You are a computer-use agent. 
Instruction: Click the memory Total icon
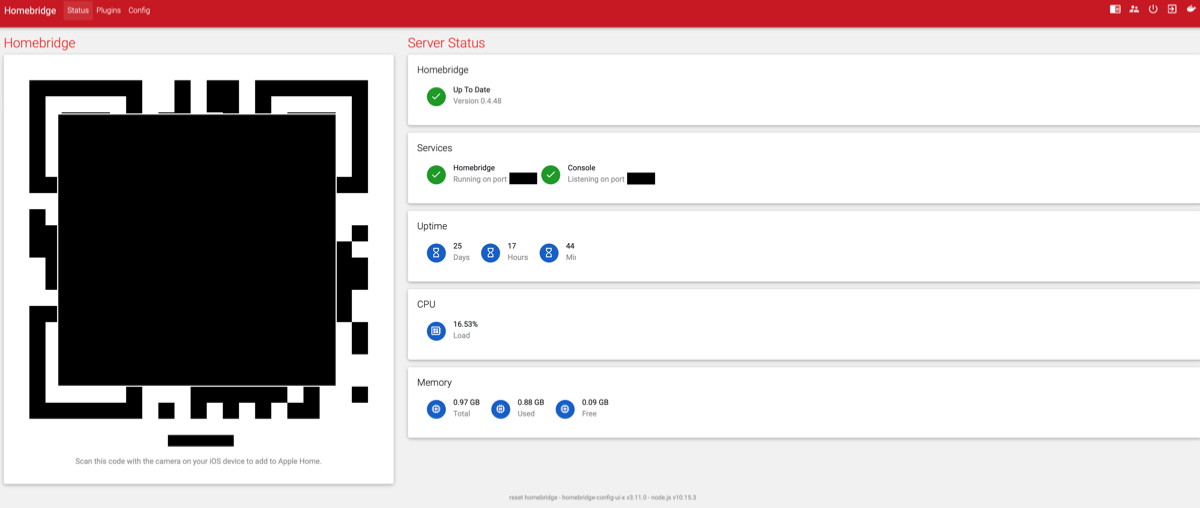[x=436, y=408]
